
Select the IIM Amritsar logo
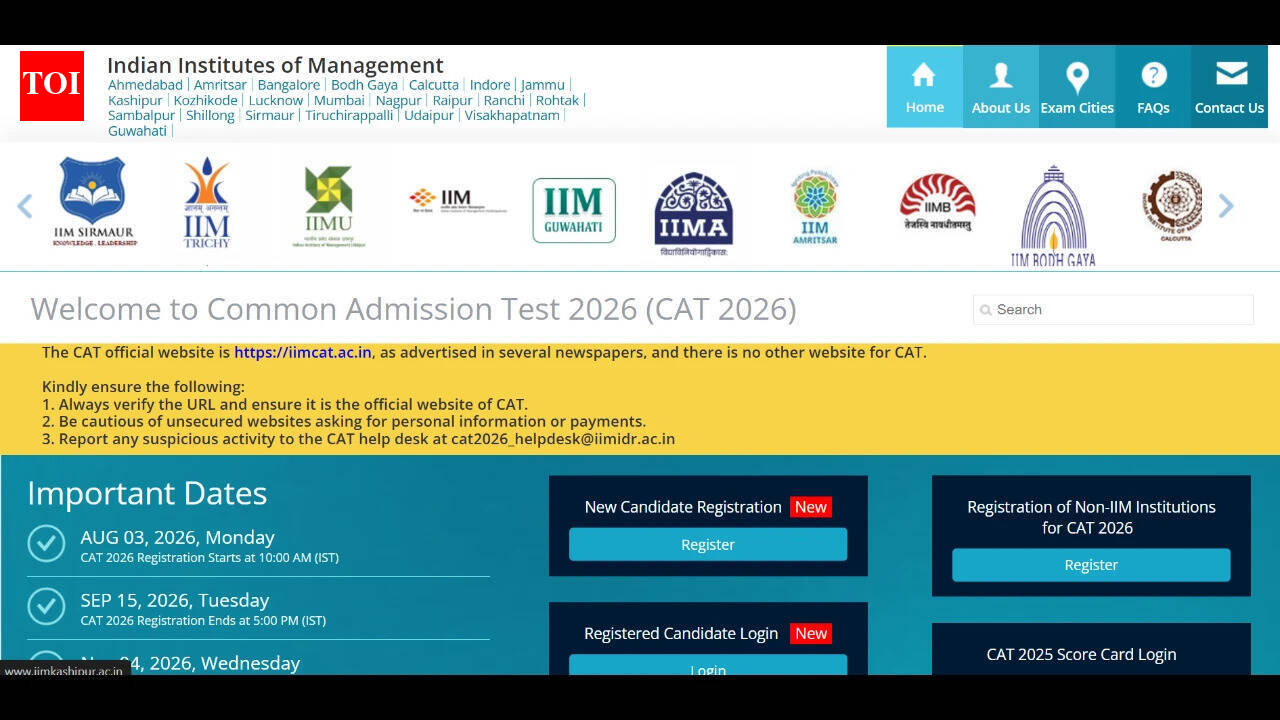coord(815,207)
